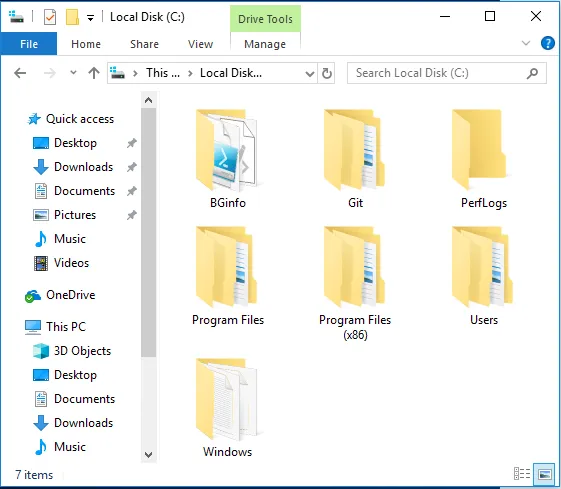Image resolution: width=561 pixels, height=489 pixels.
Task: Click Local Disk in the address breadcrumb
Action: tap(231, 73)
